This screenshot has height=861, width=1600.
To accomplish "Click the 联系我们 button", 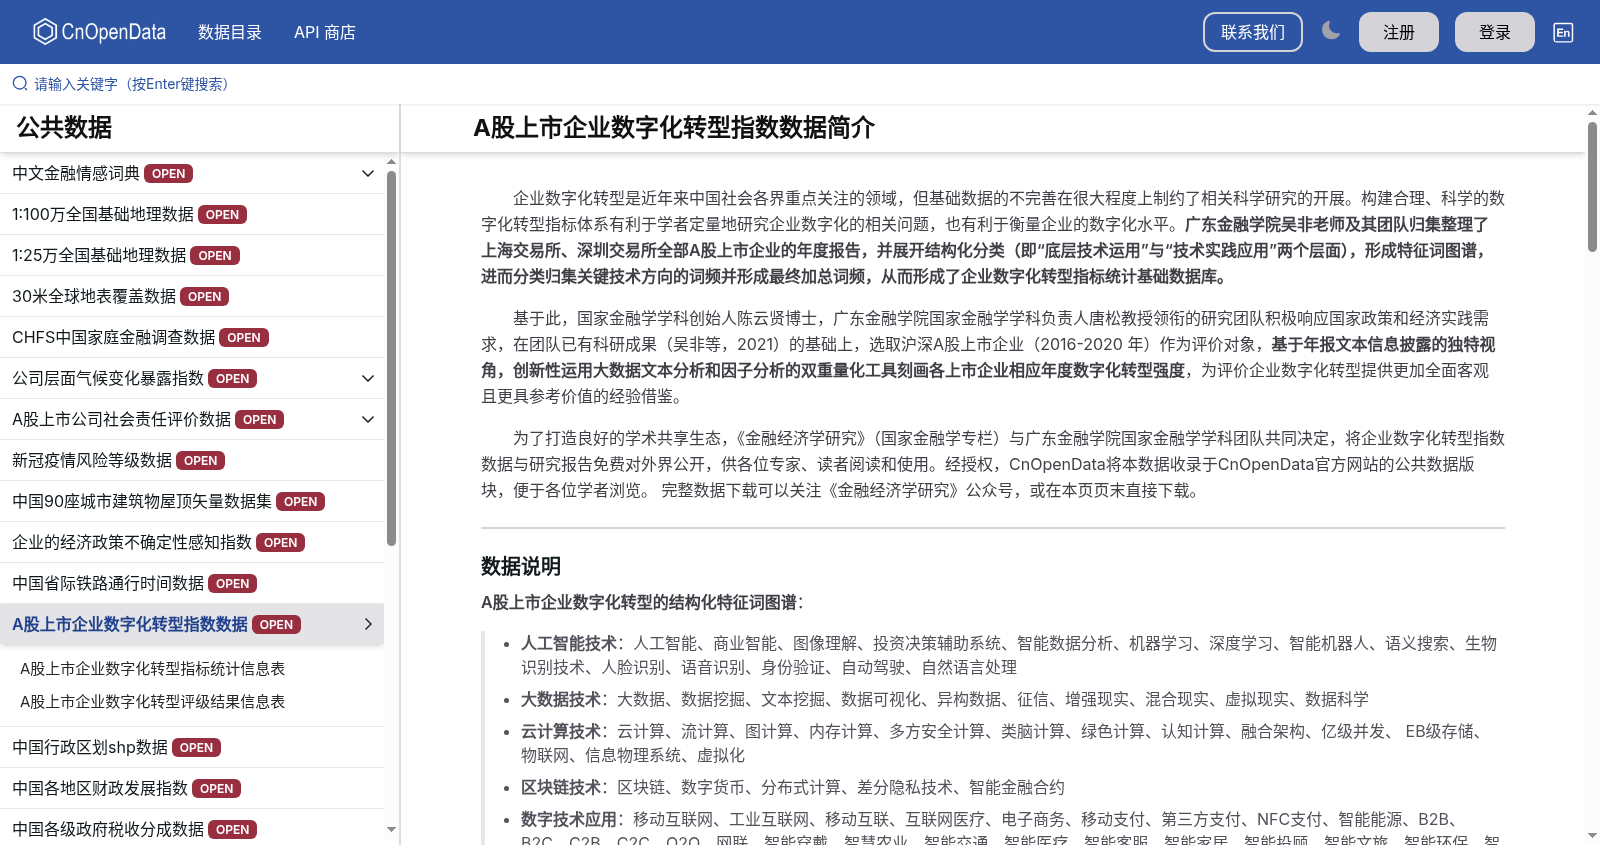I will click(x=1253, y=32).
